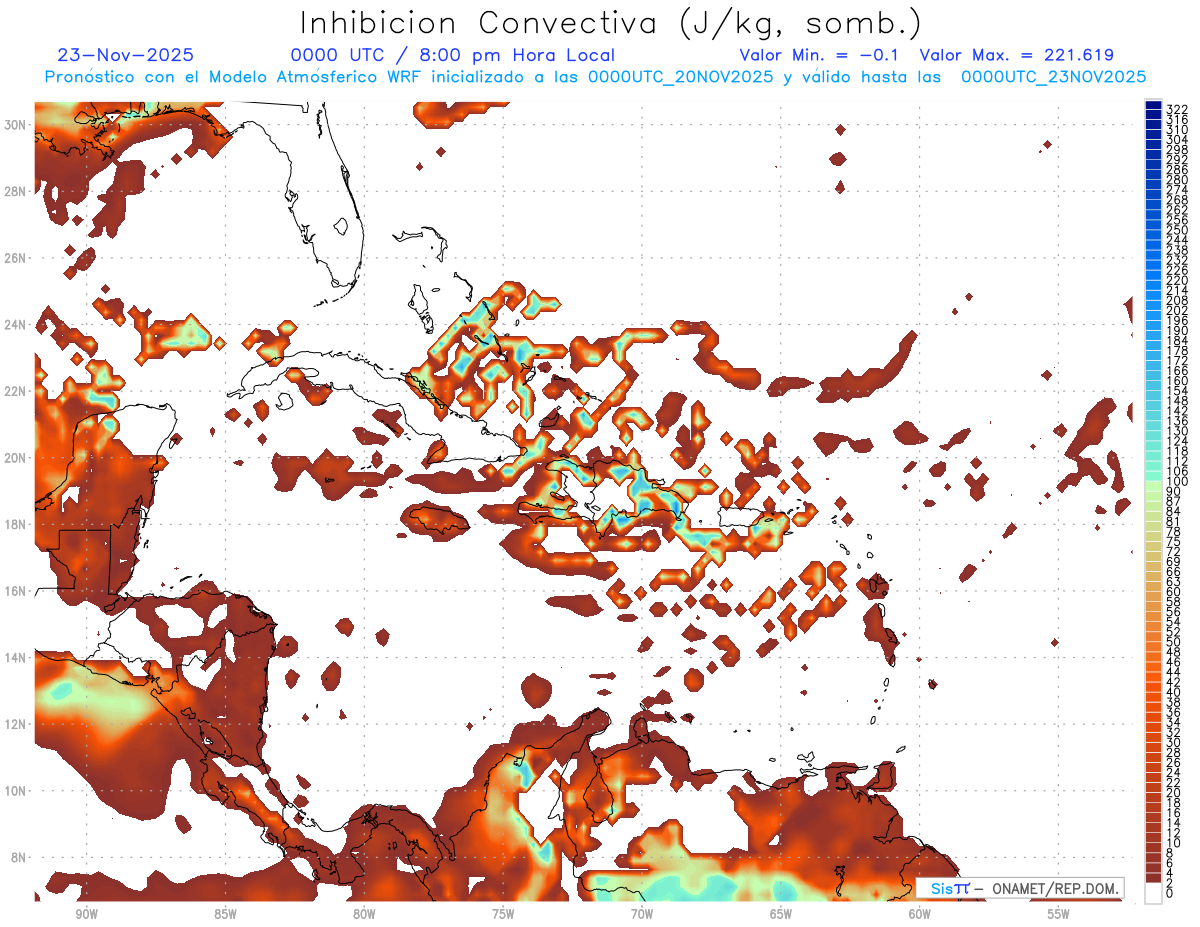Click the date label '23-Nov-2025'
Image resolution: width=1200 pixels, height=927 pixels.
tap(126, 55)
